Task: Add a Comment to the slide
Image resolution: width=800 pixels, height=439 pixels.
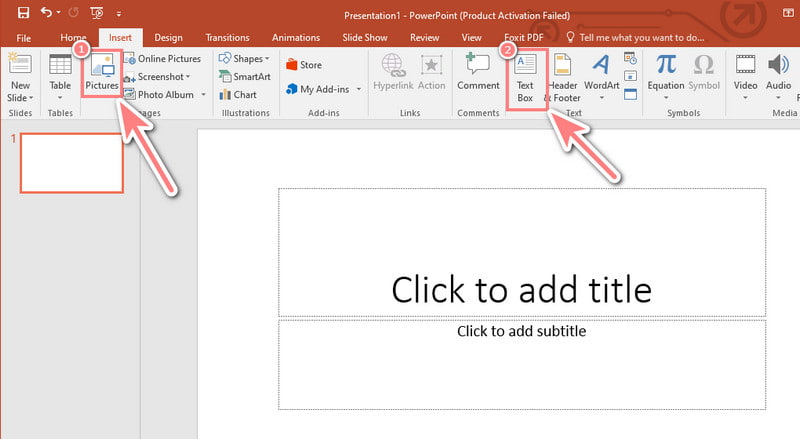Action: (x=478, y=73)
